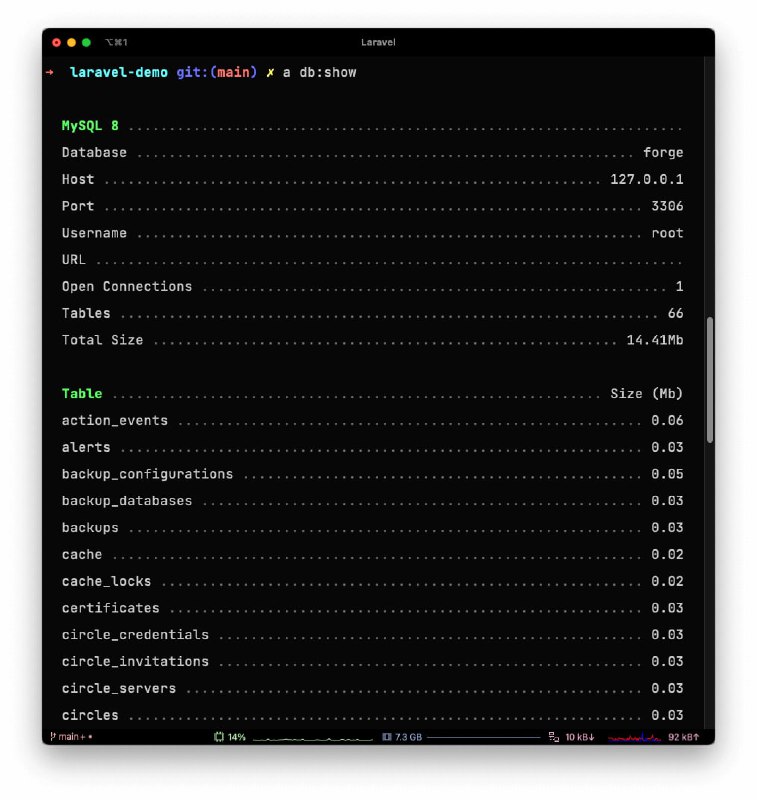Click the CPU usage graph line
The height and width of the screenshot is (800, 757).
313,738
